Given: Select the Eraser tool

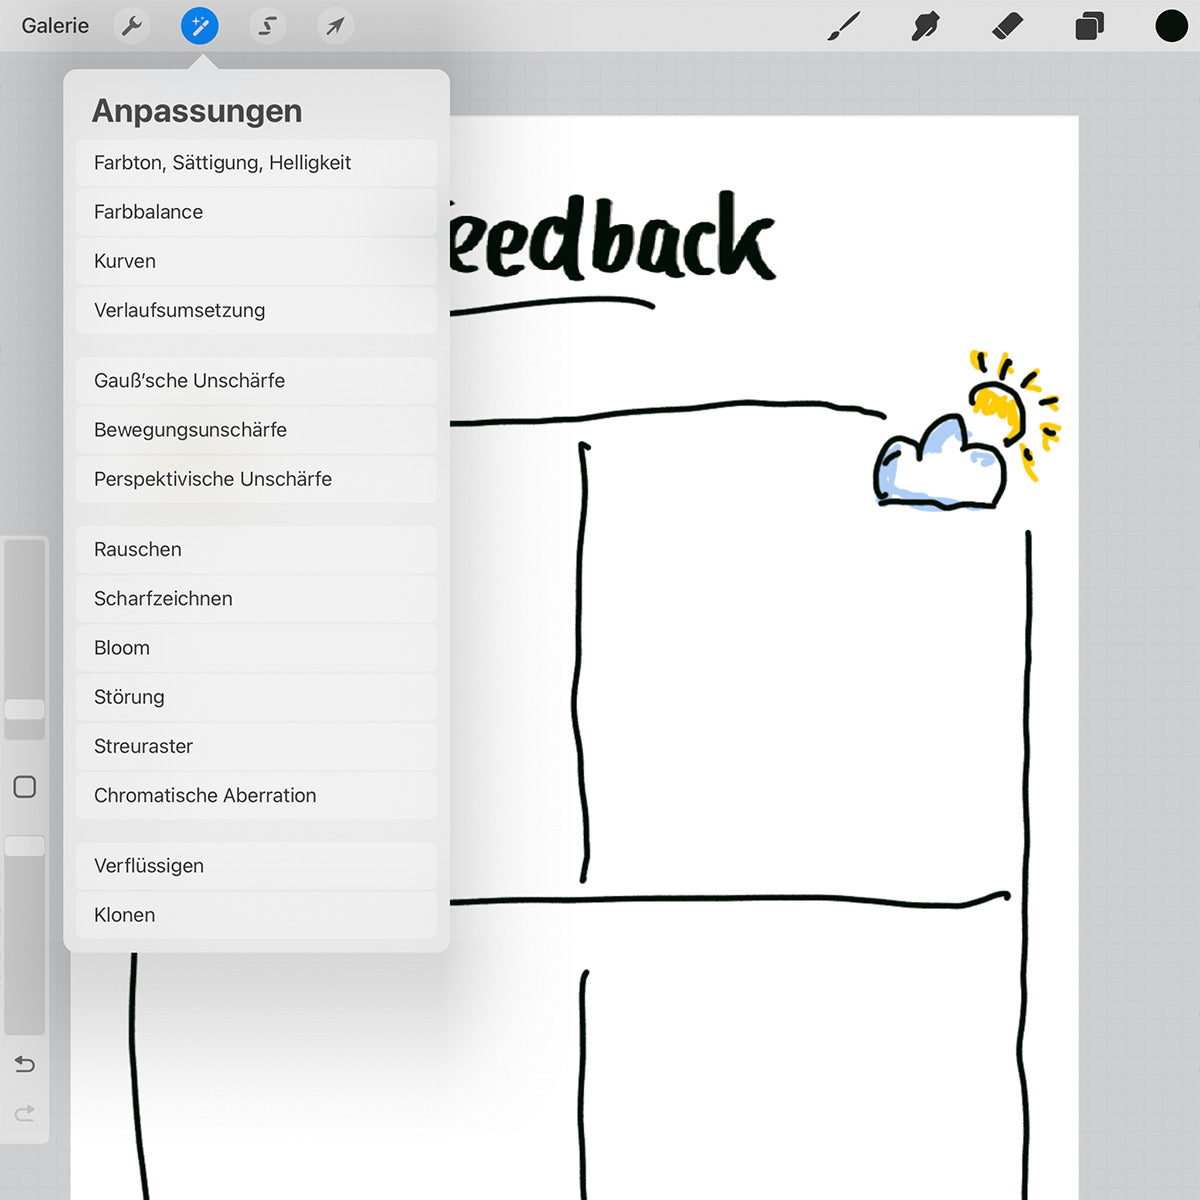Looking at the screenshot, I should [1008, 26].
